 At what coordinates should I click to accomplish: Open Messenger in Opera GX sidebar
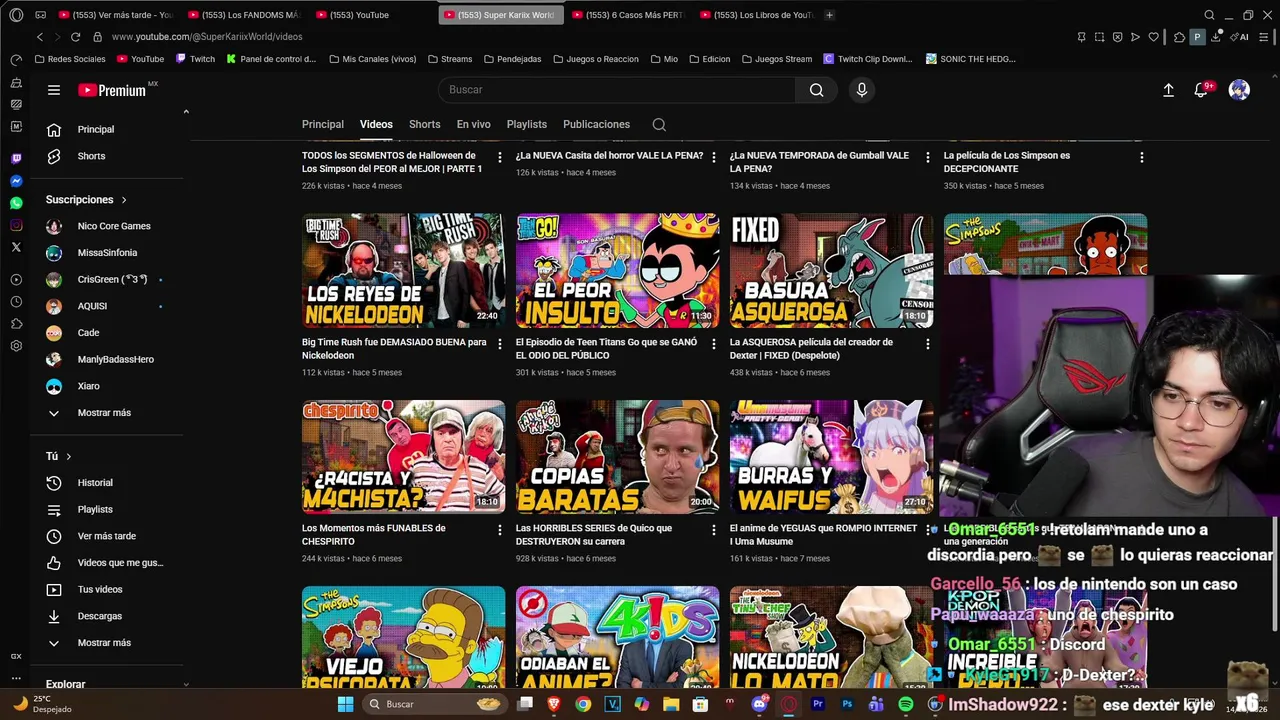[16, 181]
